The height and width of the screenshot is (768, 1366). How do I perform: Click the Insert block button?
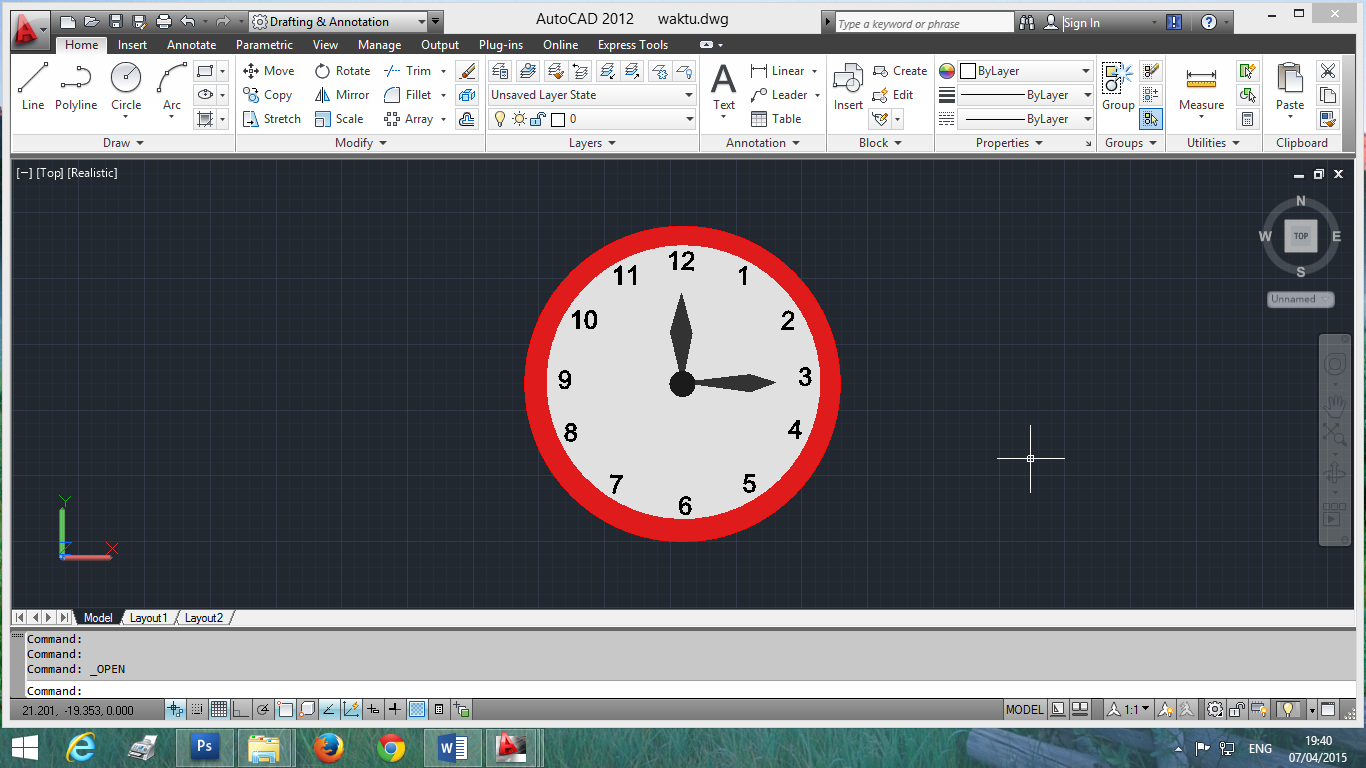848,87
